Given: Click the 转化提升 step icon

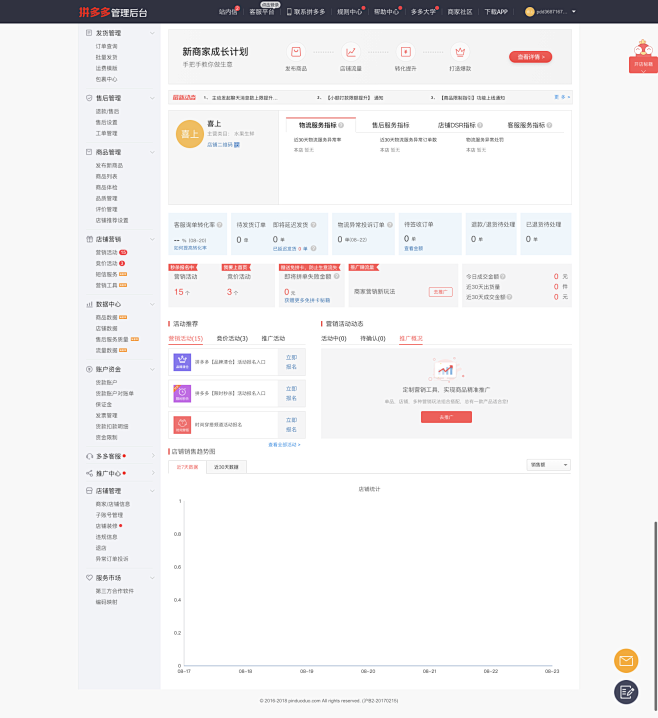Looking at the screenshot, I should tap(405, 52).
